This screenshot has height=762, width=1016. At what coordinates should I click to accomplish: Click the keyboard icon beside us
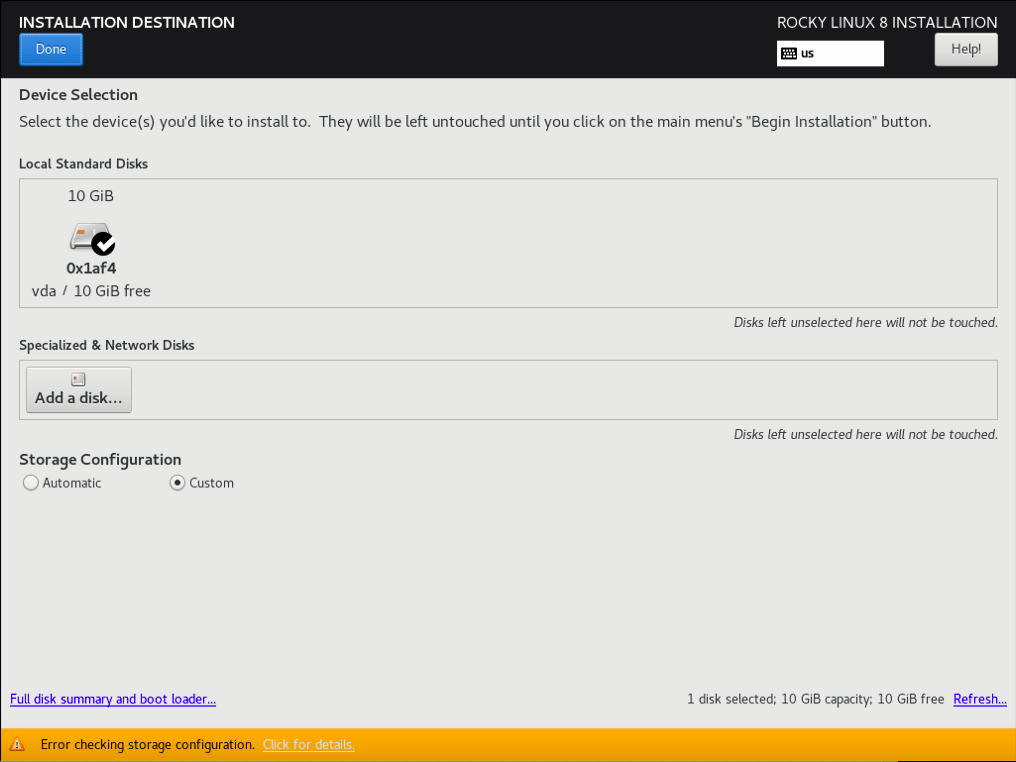click(x=789, y=54)
